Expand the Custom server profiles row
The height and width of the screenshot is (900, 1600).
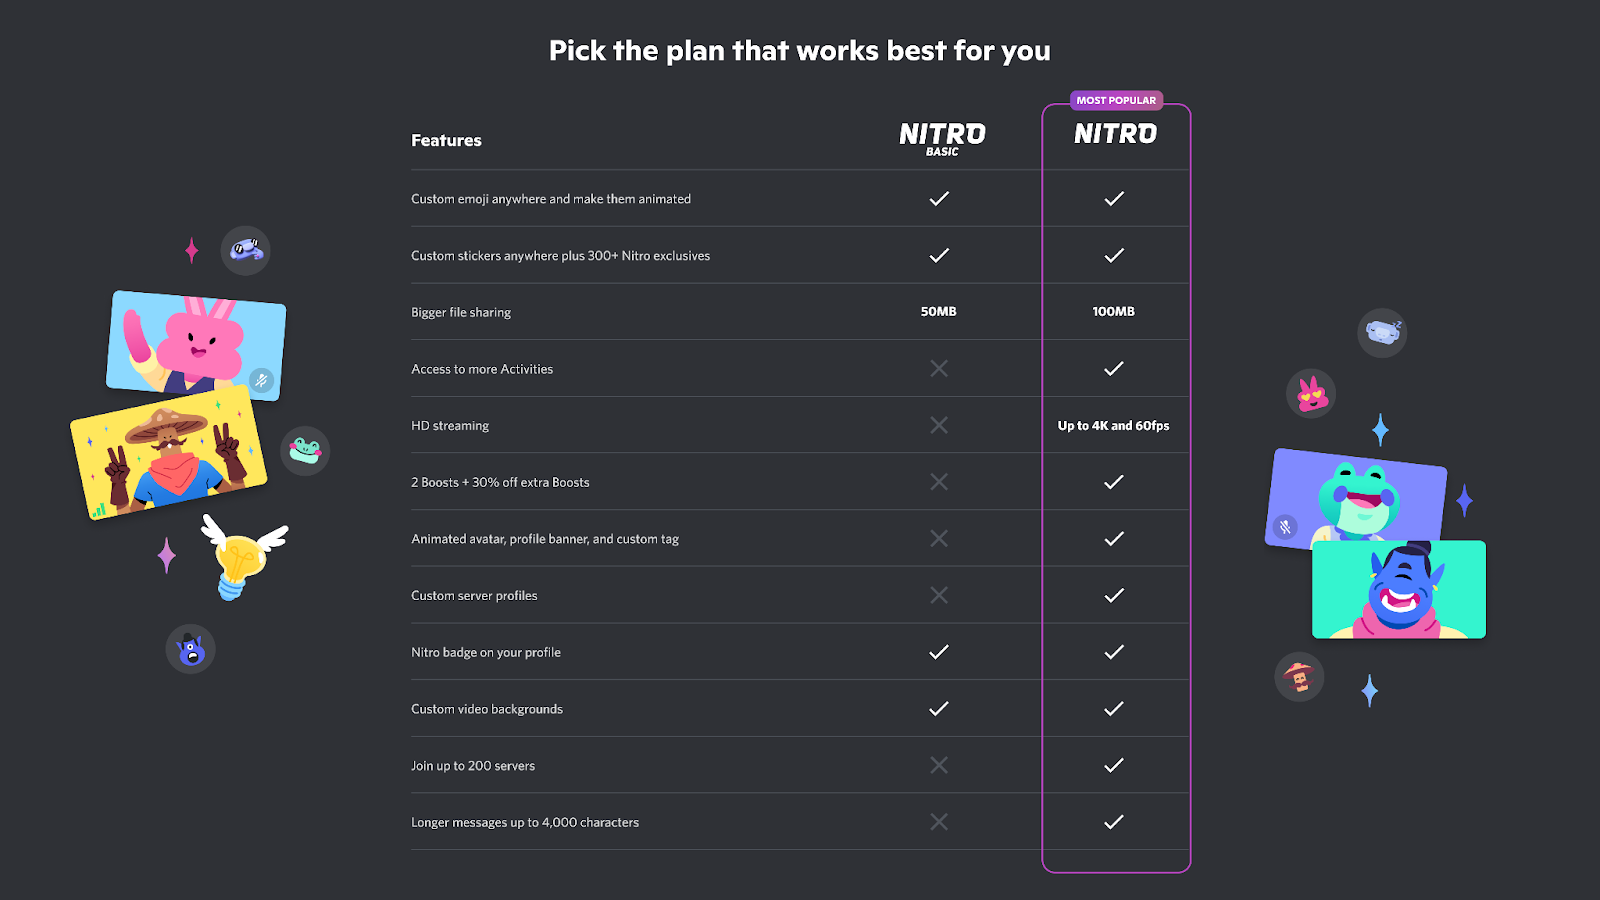(x=474, y=595)
